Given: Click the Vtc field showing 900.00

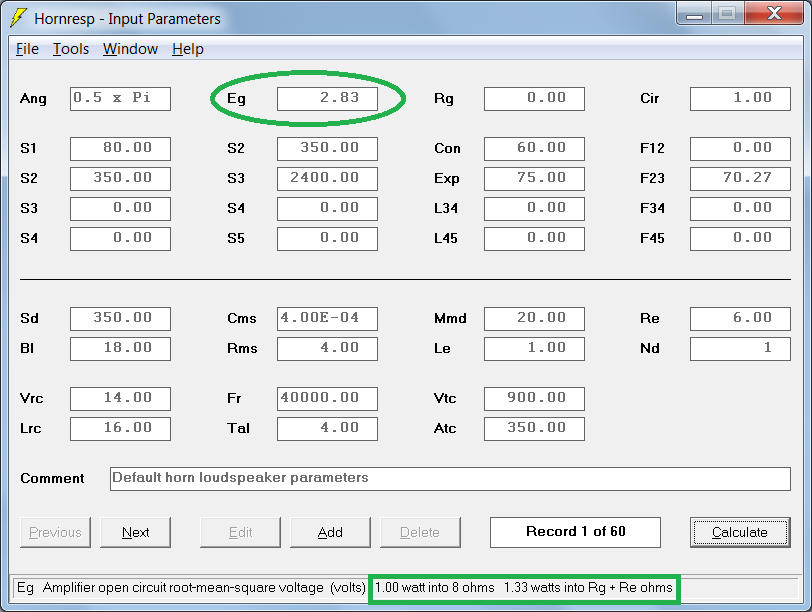Looking at the screenshot, I should pos(534,399).
